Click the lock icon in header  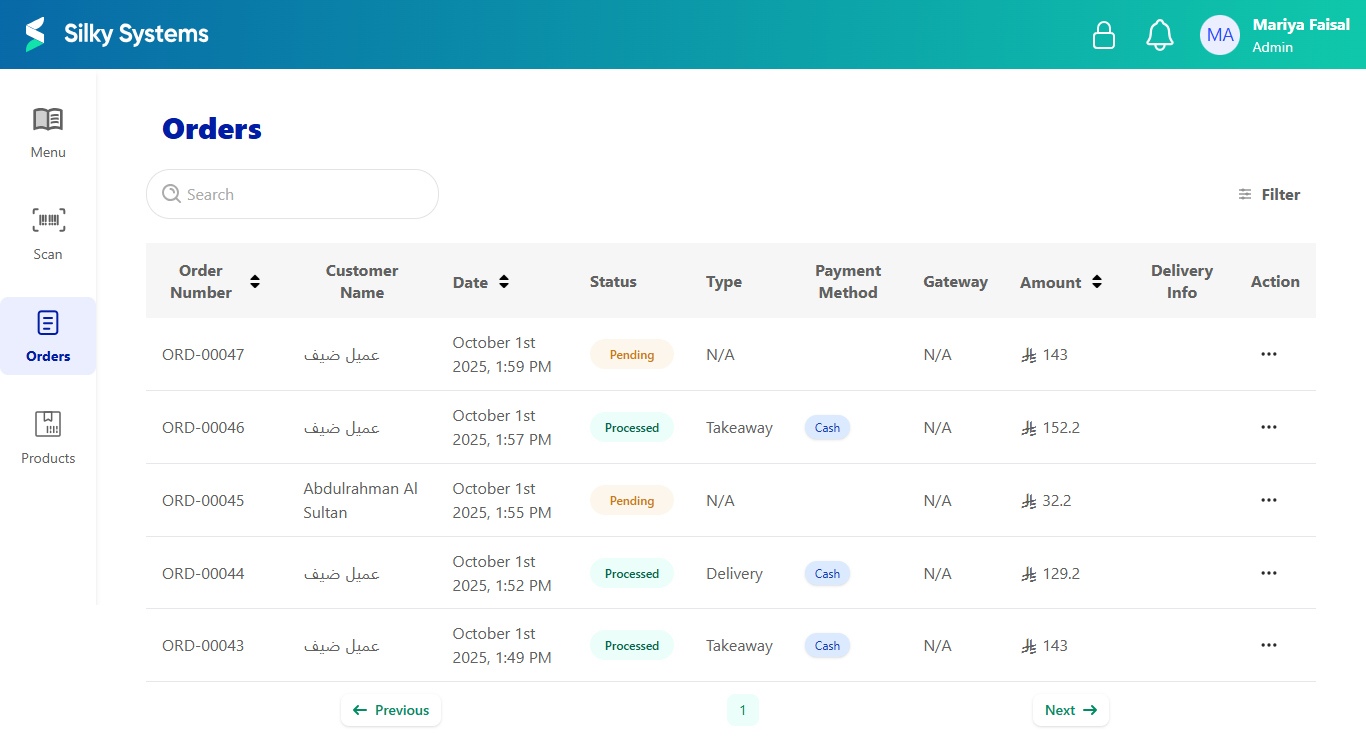click(1103, 35)
